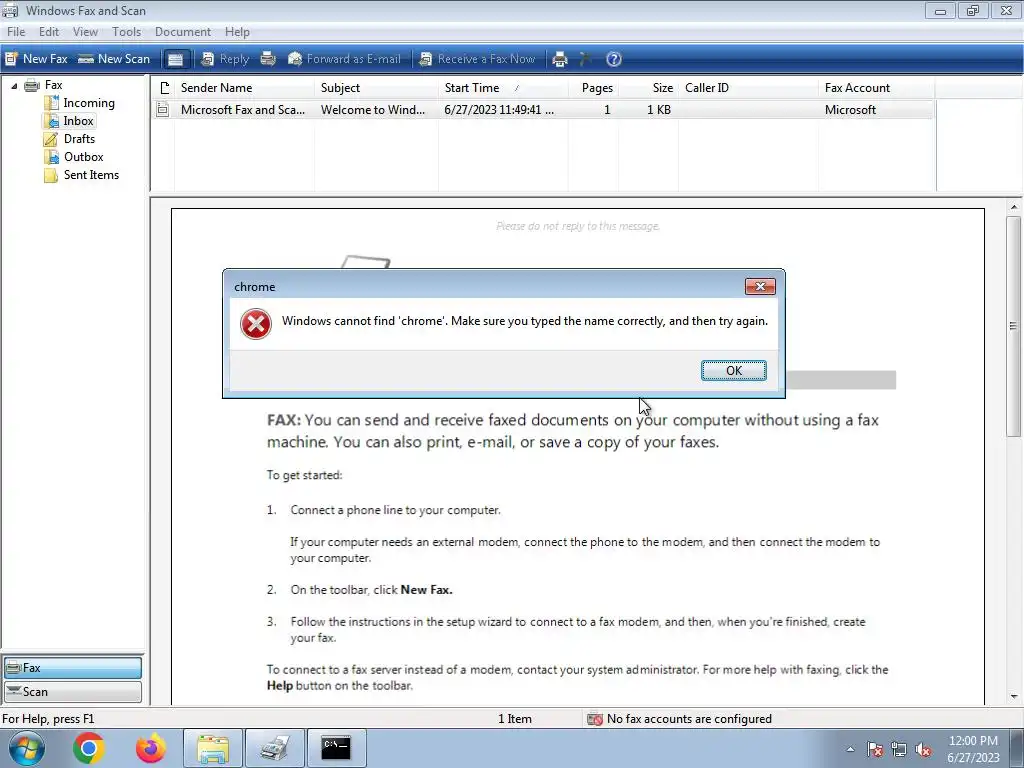
Task: Click the Forward as E-mail button
Action: (344, 59)
